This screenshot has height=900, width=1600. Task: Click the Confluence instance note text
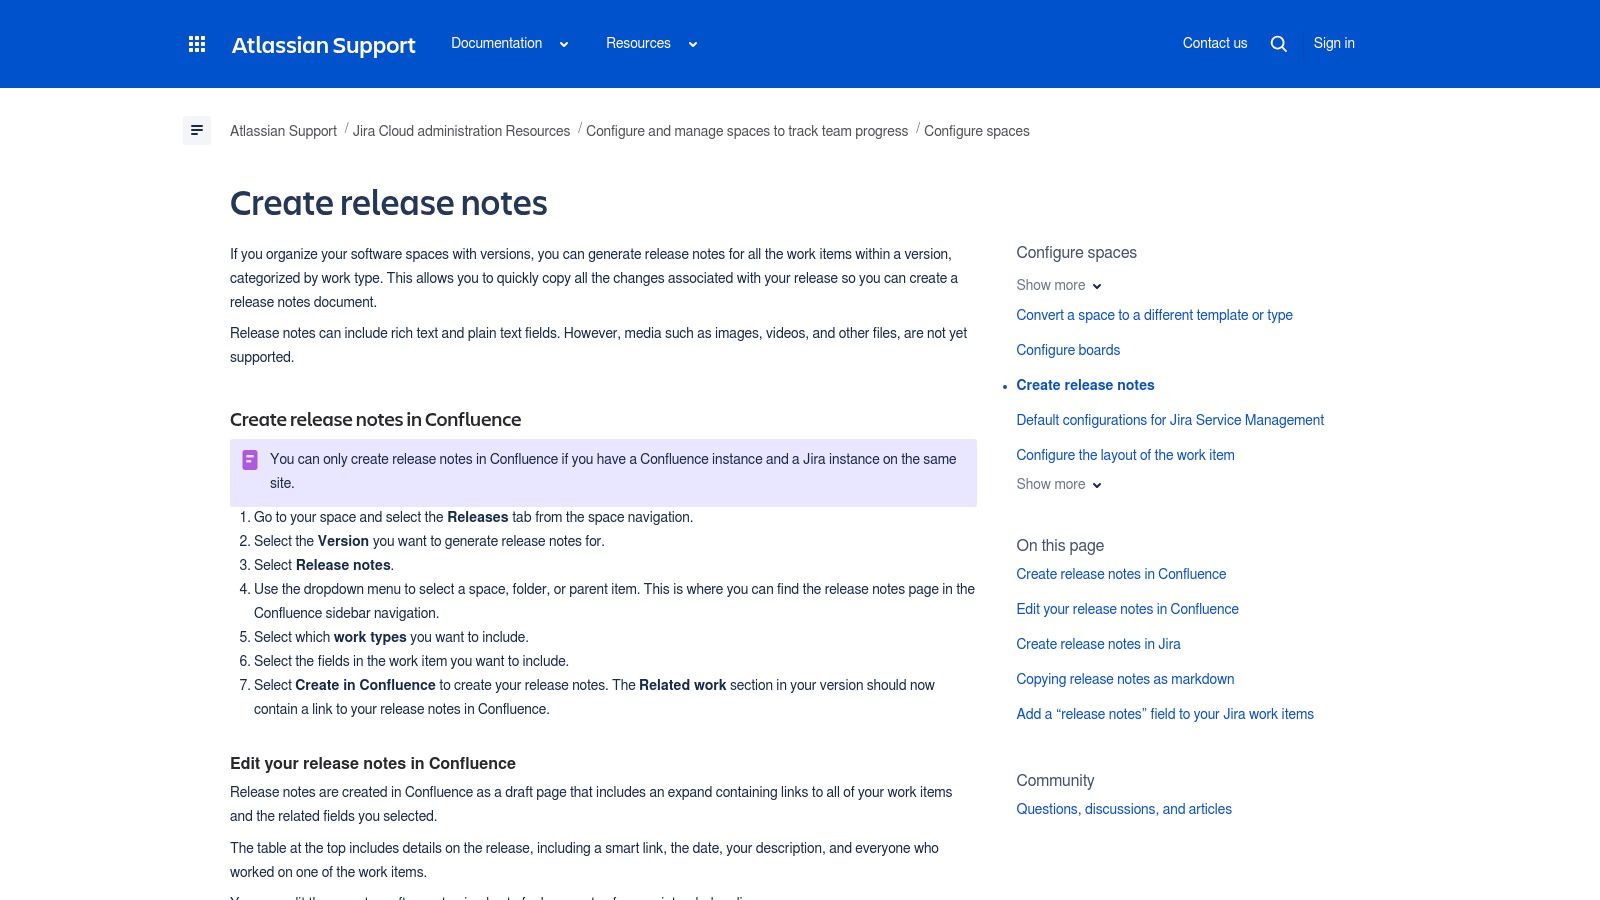pos(613,471)
